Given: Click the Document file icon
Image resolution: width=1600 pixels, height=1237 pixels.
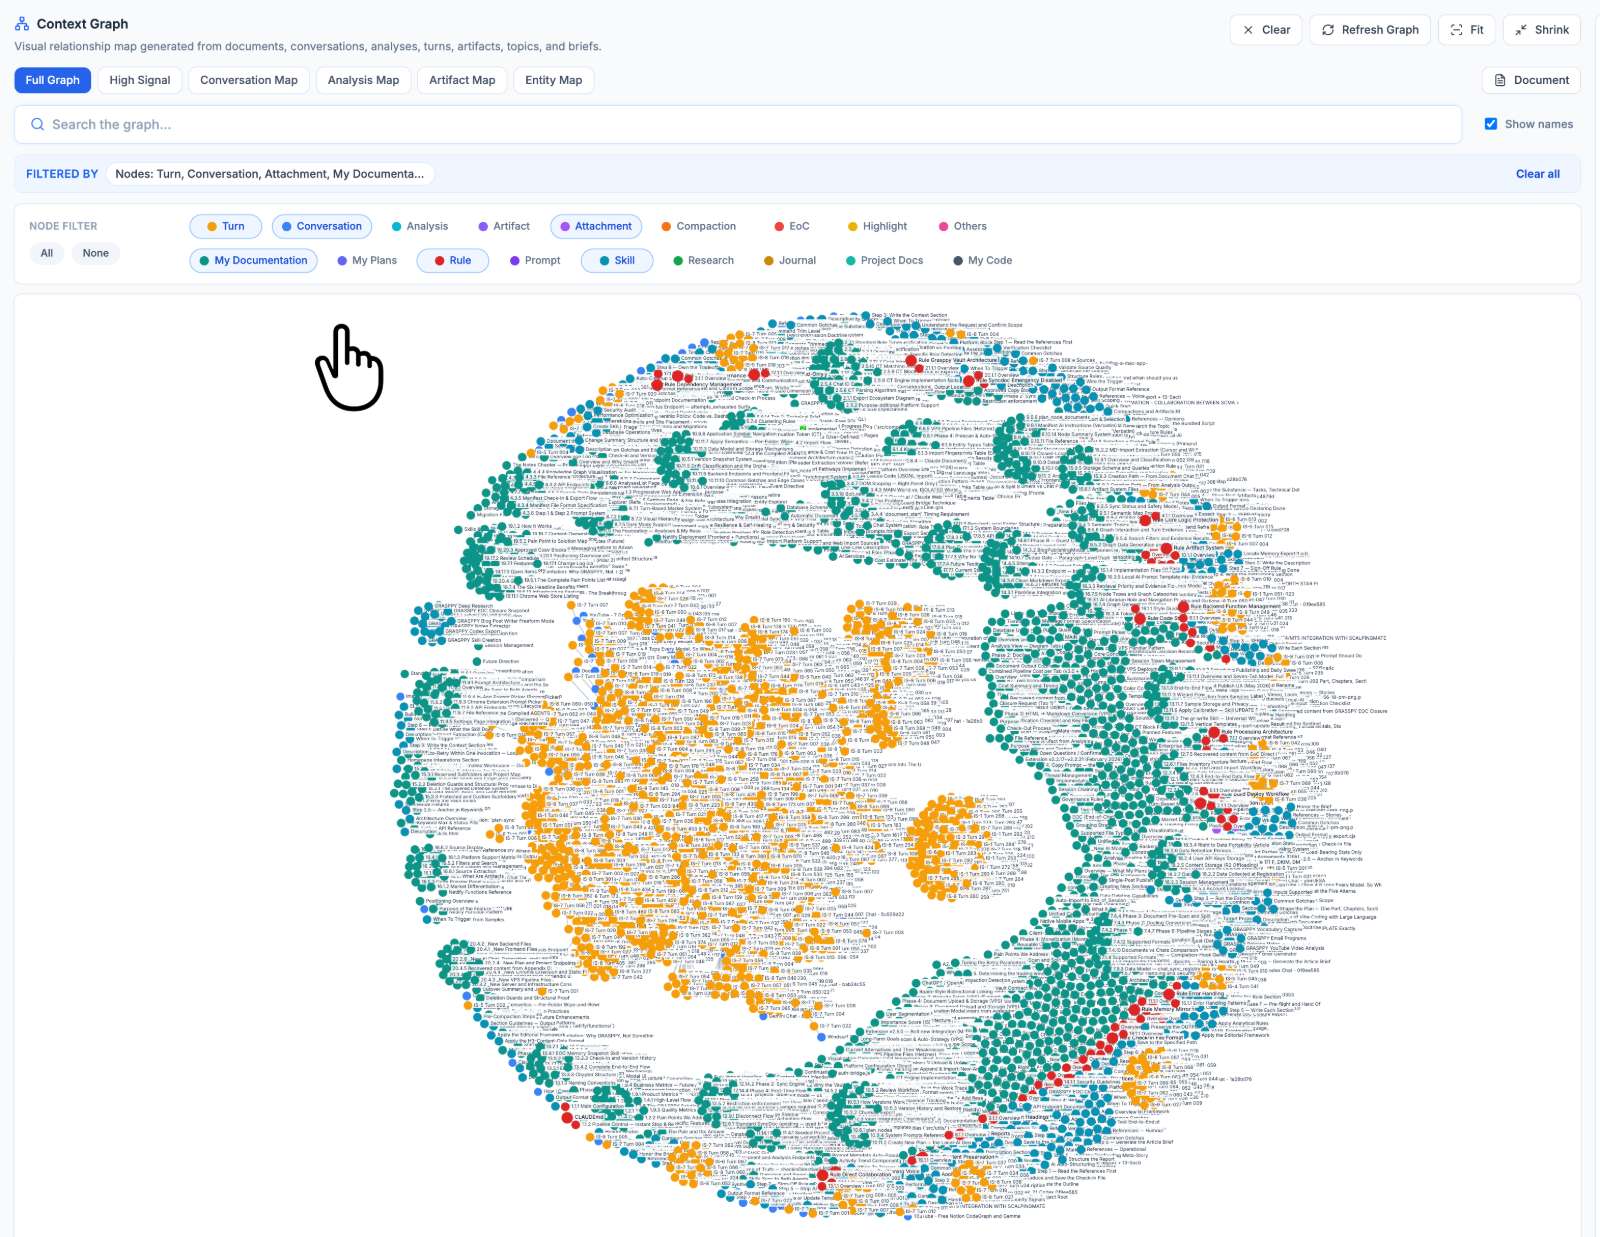Looking at the screenshot, I should click(x=1500, y=80).
